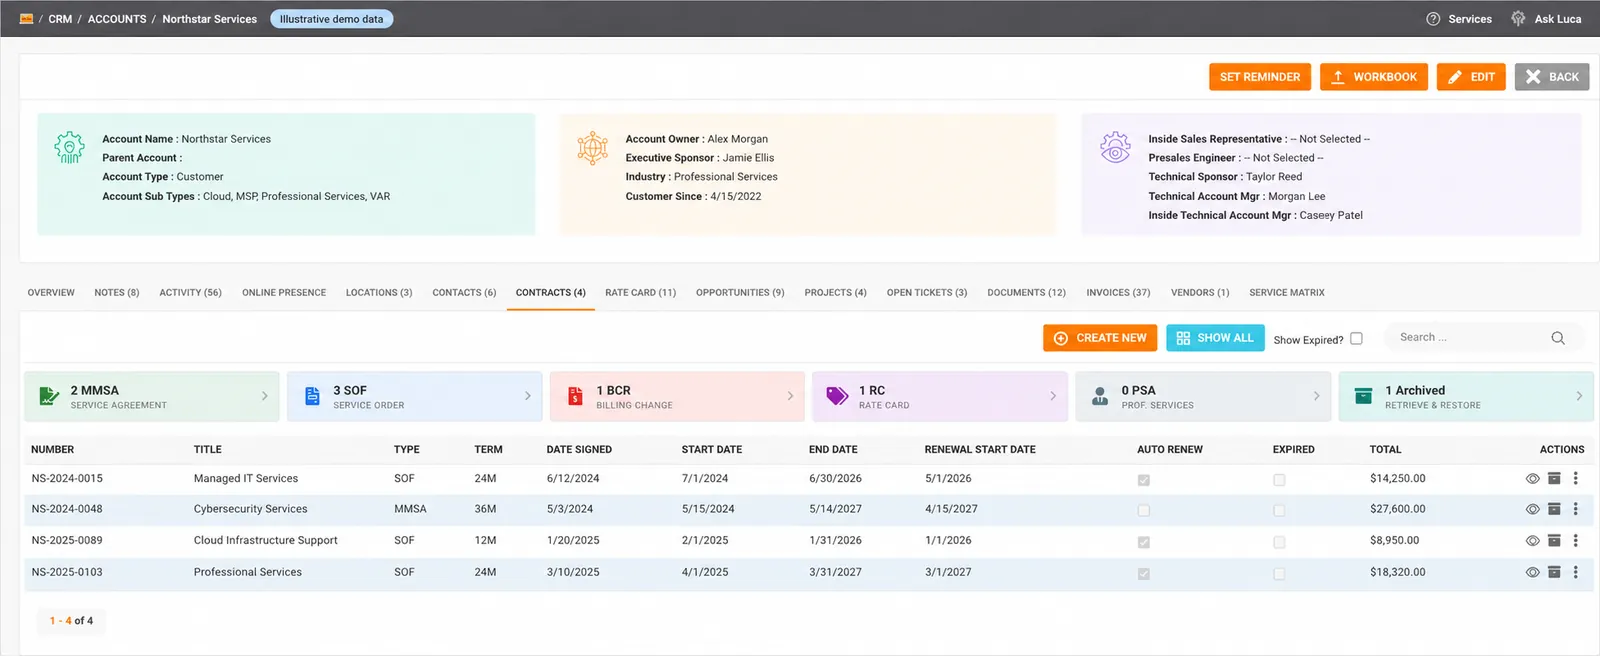Image resolution: width=1600 pixels, height=656 pixels.
Task: View contract NS-2024-0015 eye icon
Action: pos(1532,479)
